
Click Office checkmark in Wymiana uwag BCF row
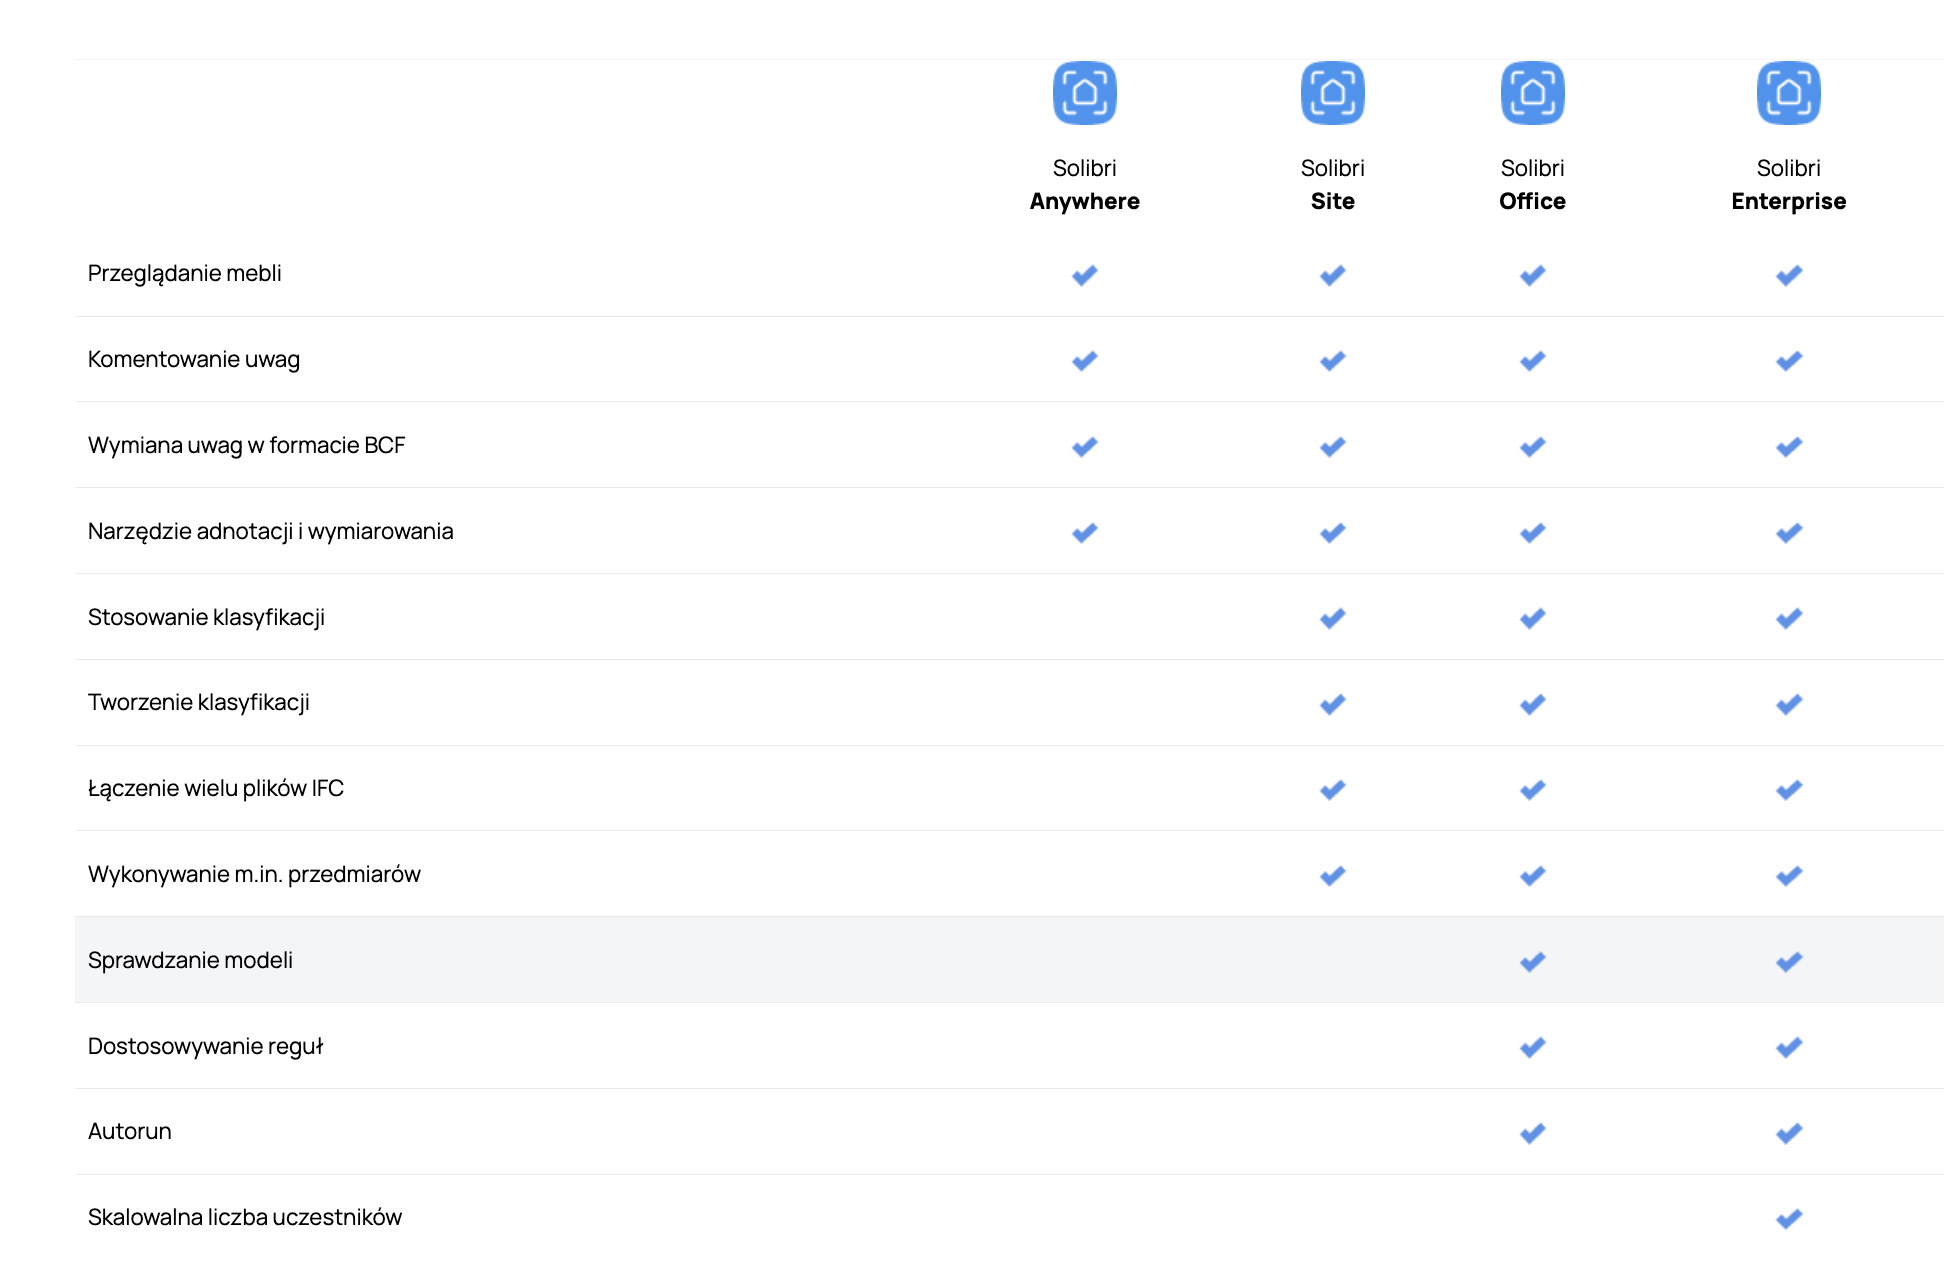pyautogui.click(x=1532, y=447)
